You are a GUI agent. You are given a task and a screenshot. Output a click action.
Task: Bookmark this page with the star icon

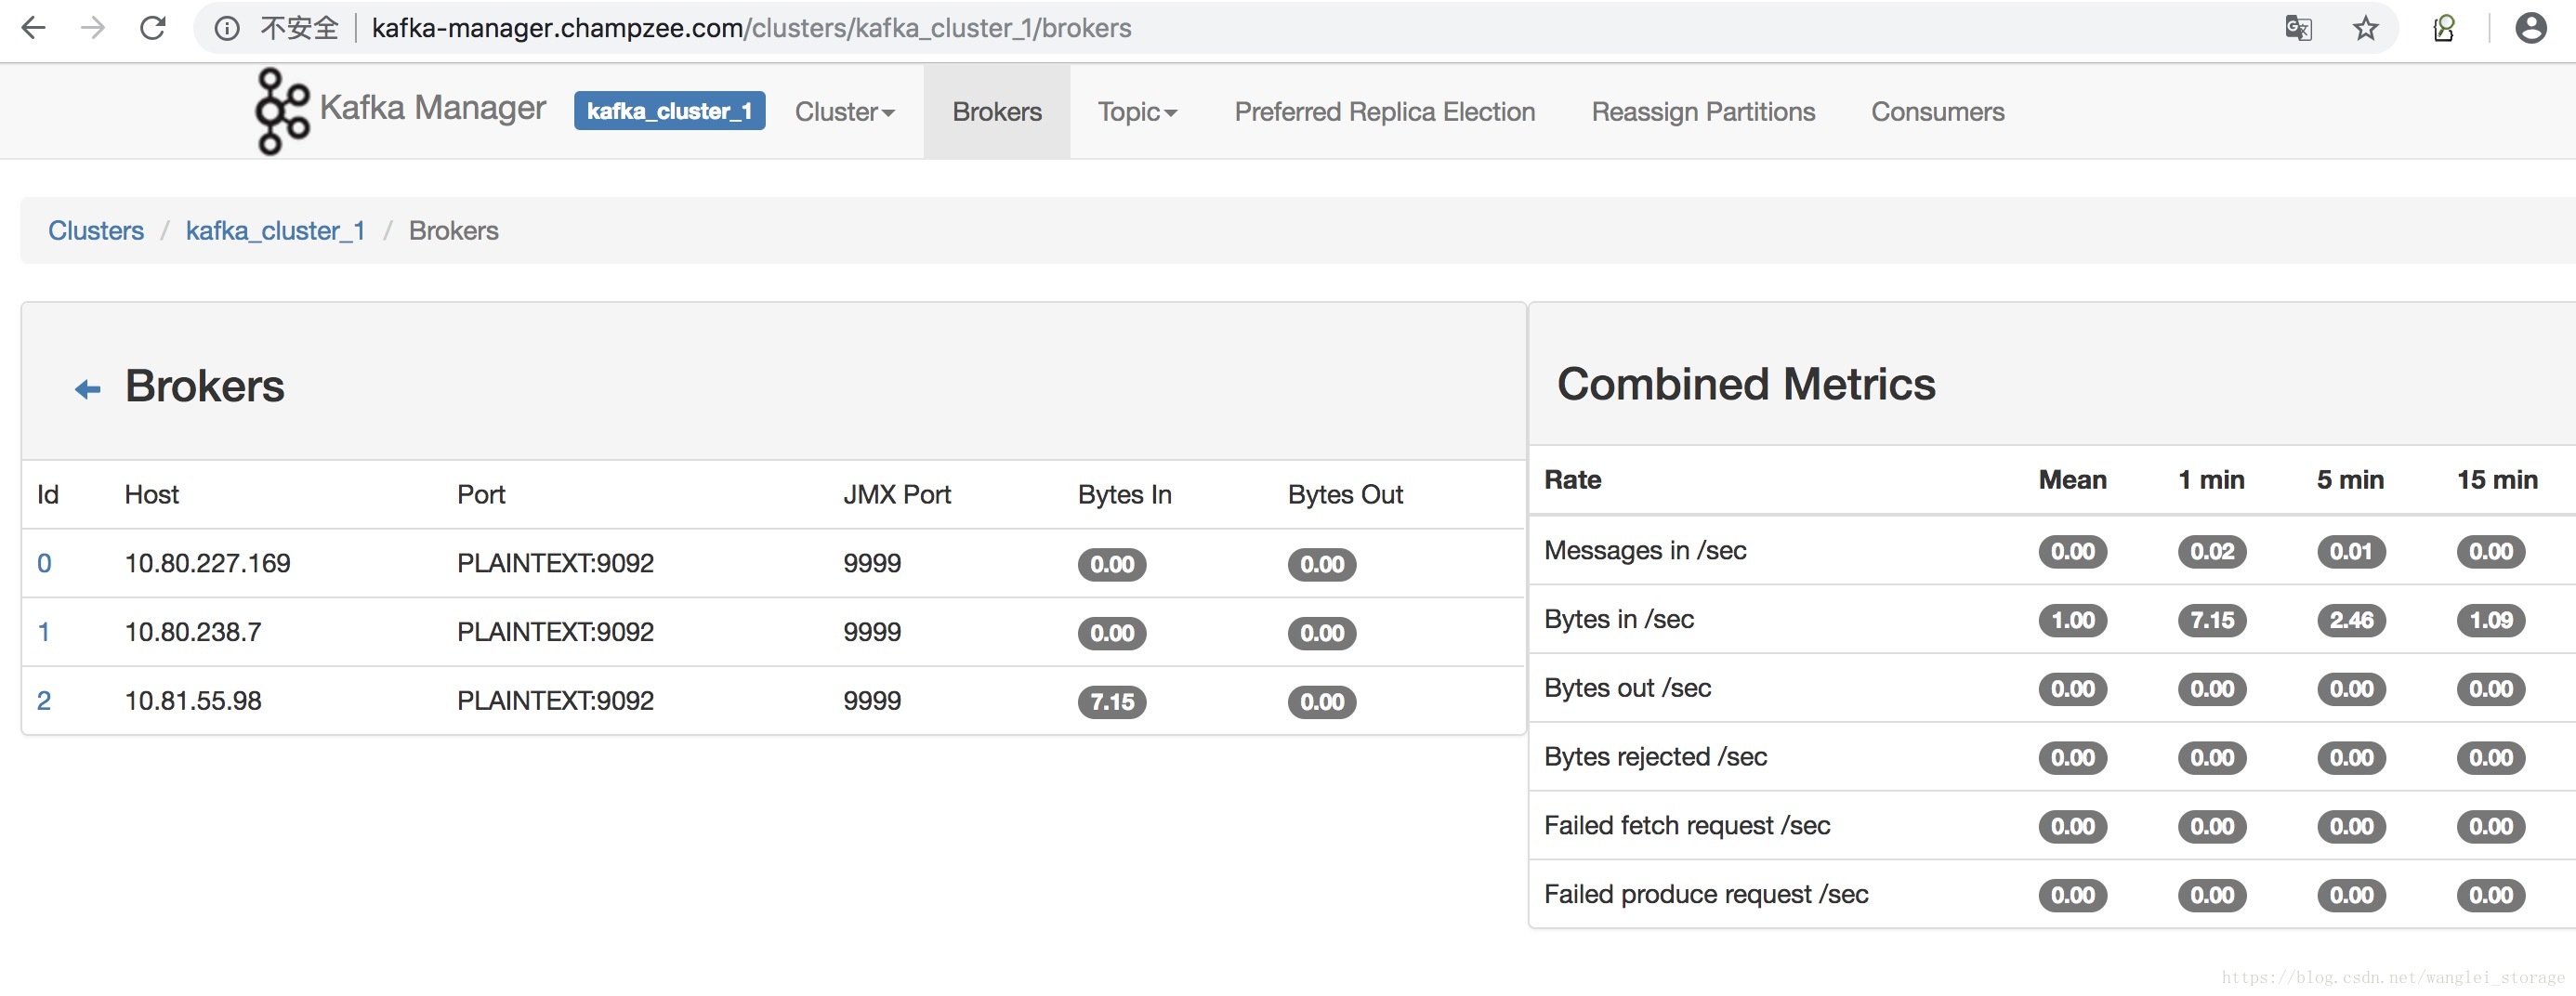pyautogui.click(x=2365, y=28)
